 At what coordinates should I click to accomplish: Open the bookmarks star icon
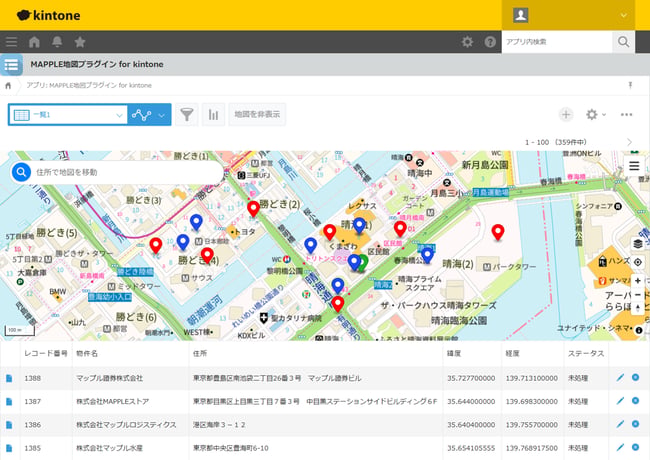coord(80,42)
